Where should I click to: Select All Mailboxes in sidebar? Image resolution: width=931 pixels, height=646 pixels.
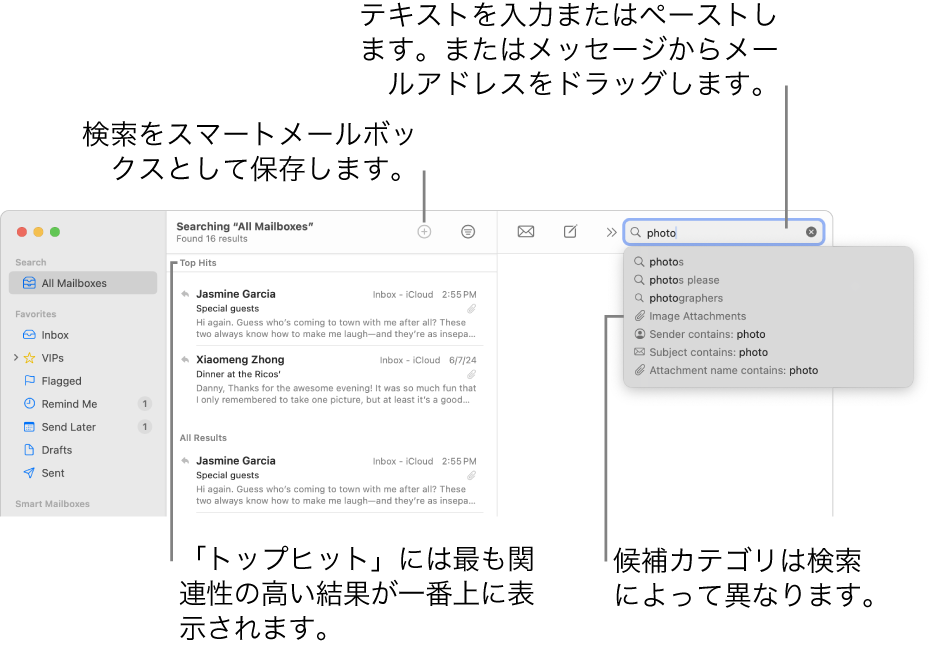pos(83,283)
